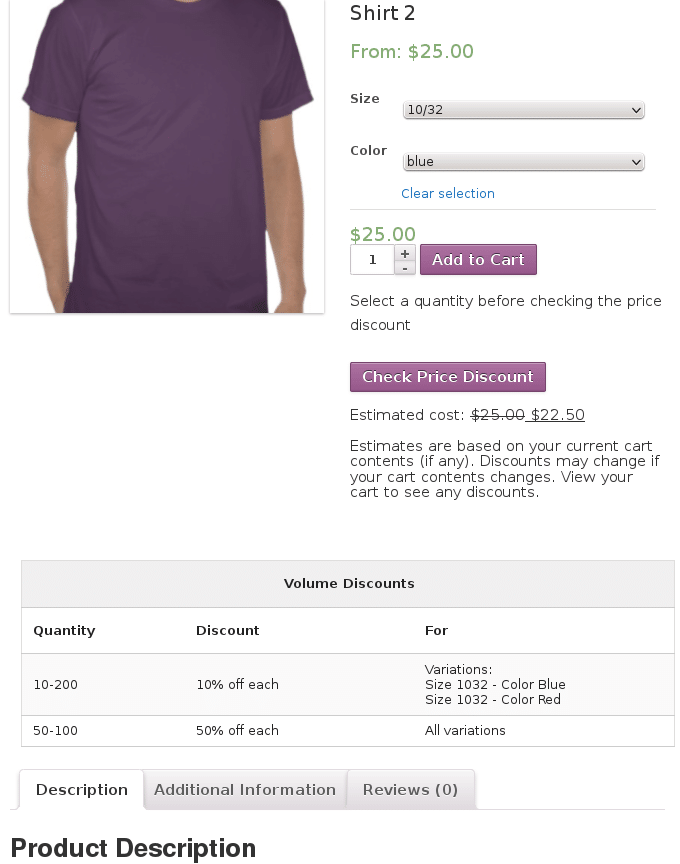The height and width of the screenshot is (864, 680).
Task: Decrease quantity with the minus button
Action: tap(404, 268)
